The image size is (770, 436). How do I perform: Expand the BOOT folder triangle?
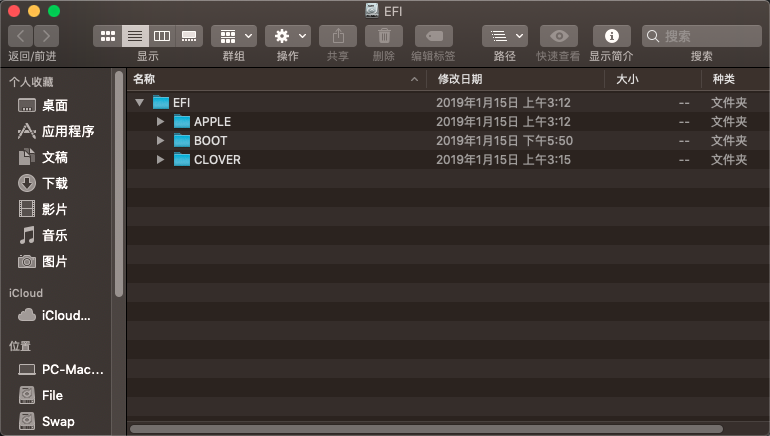pos(160,140)
